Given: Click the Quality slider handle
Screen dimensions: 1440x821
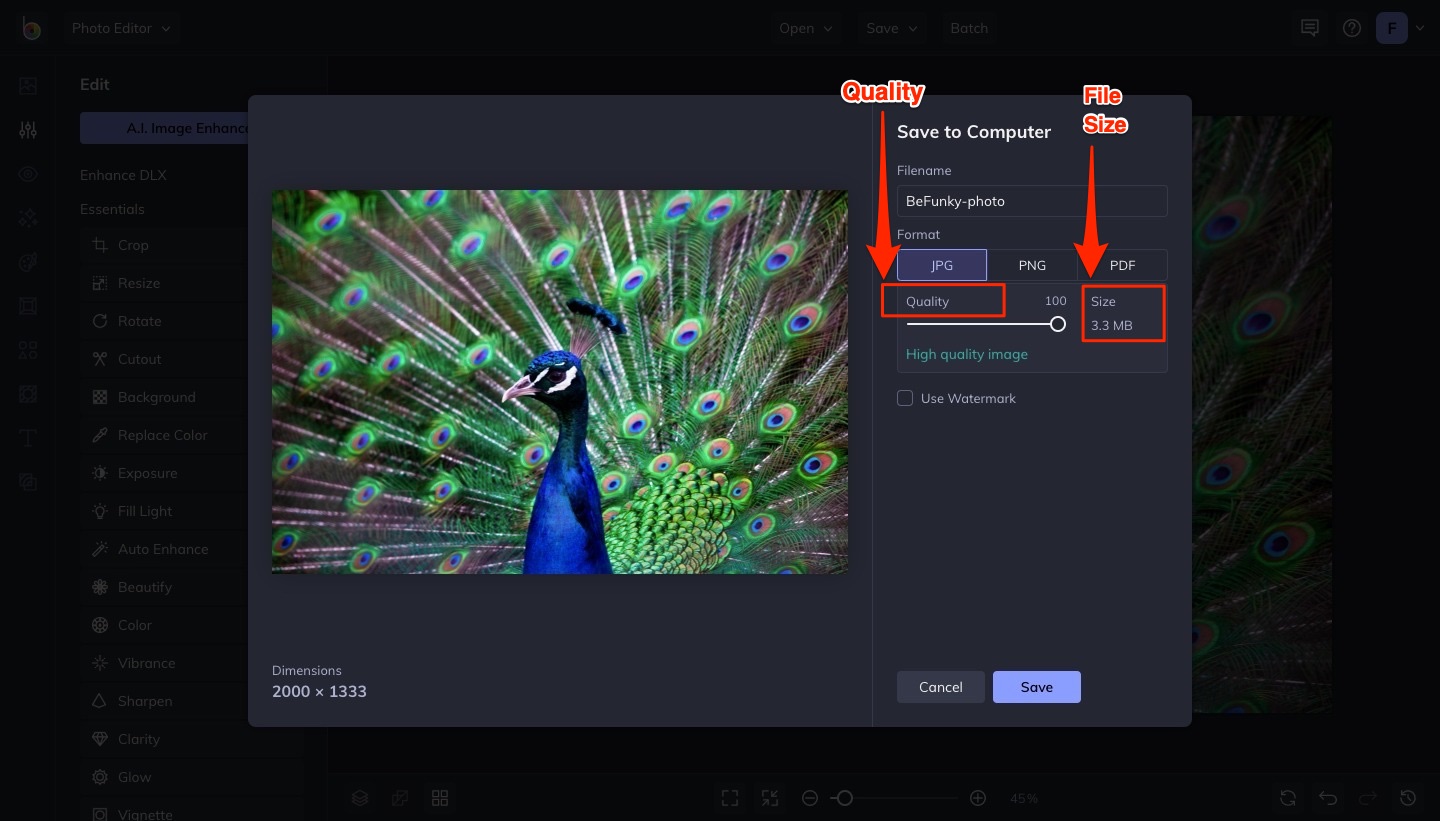Looking at the screenshot, I should pyautogui.click(x=1057, y=324).
